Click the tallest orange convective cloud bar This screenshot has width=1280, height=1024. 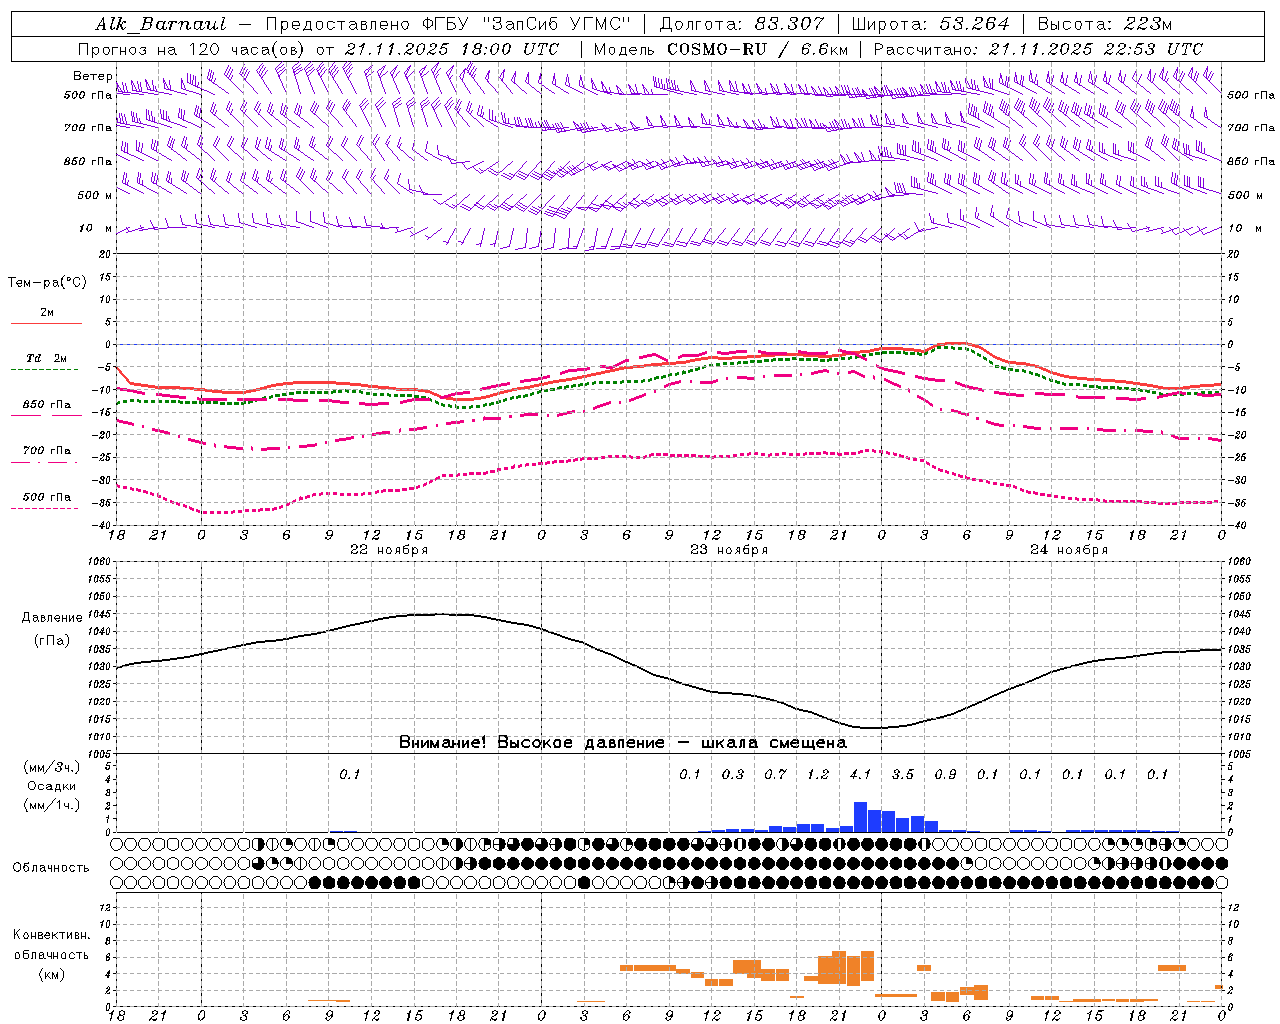pyautogui.click(x=839, y=967)
